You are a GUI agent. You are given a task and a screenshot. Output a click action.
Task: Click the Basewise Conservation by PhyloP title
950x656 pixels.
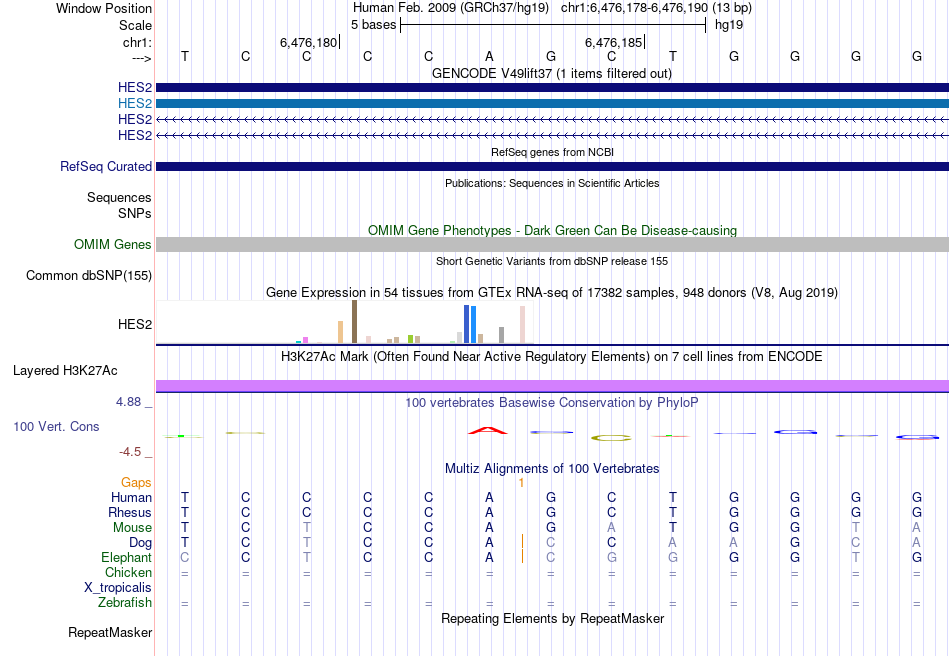[x=552, y=402]
